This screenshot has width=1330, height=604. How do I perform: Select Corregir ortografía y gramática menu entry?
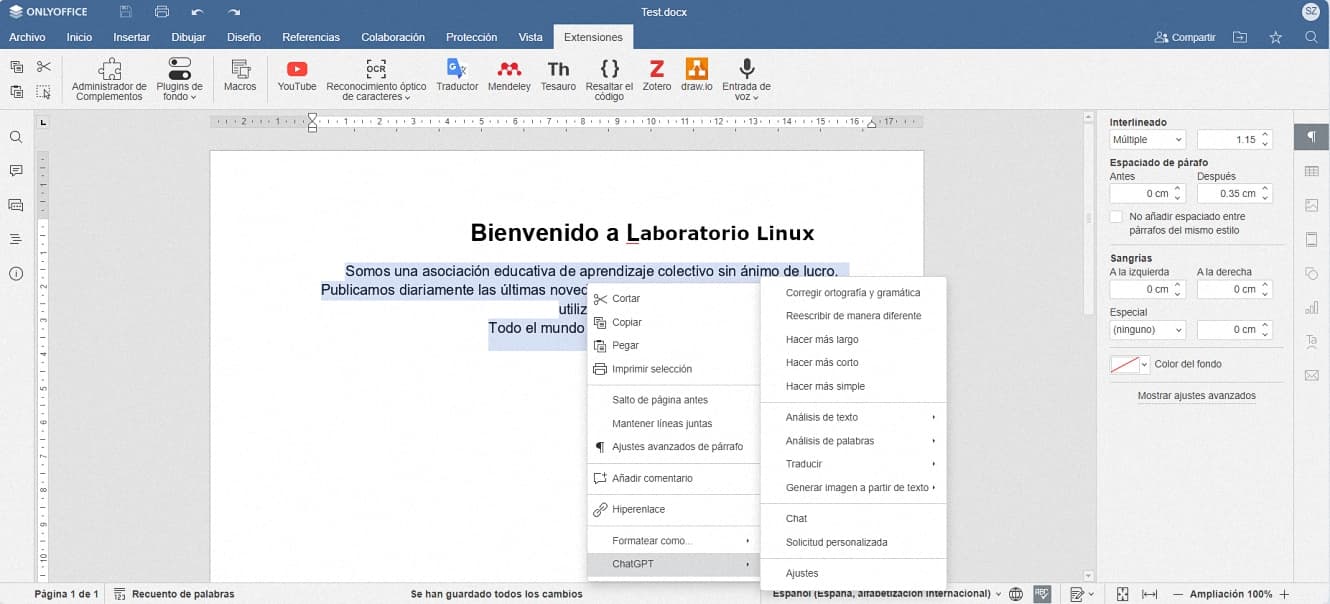(852, 293)
